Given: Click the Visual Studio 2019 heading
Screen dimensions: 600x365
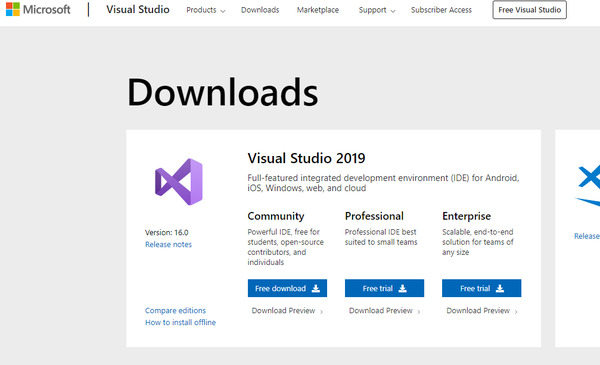Looking at the screenshot, I should click(x=307, y=158).
